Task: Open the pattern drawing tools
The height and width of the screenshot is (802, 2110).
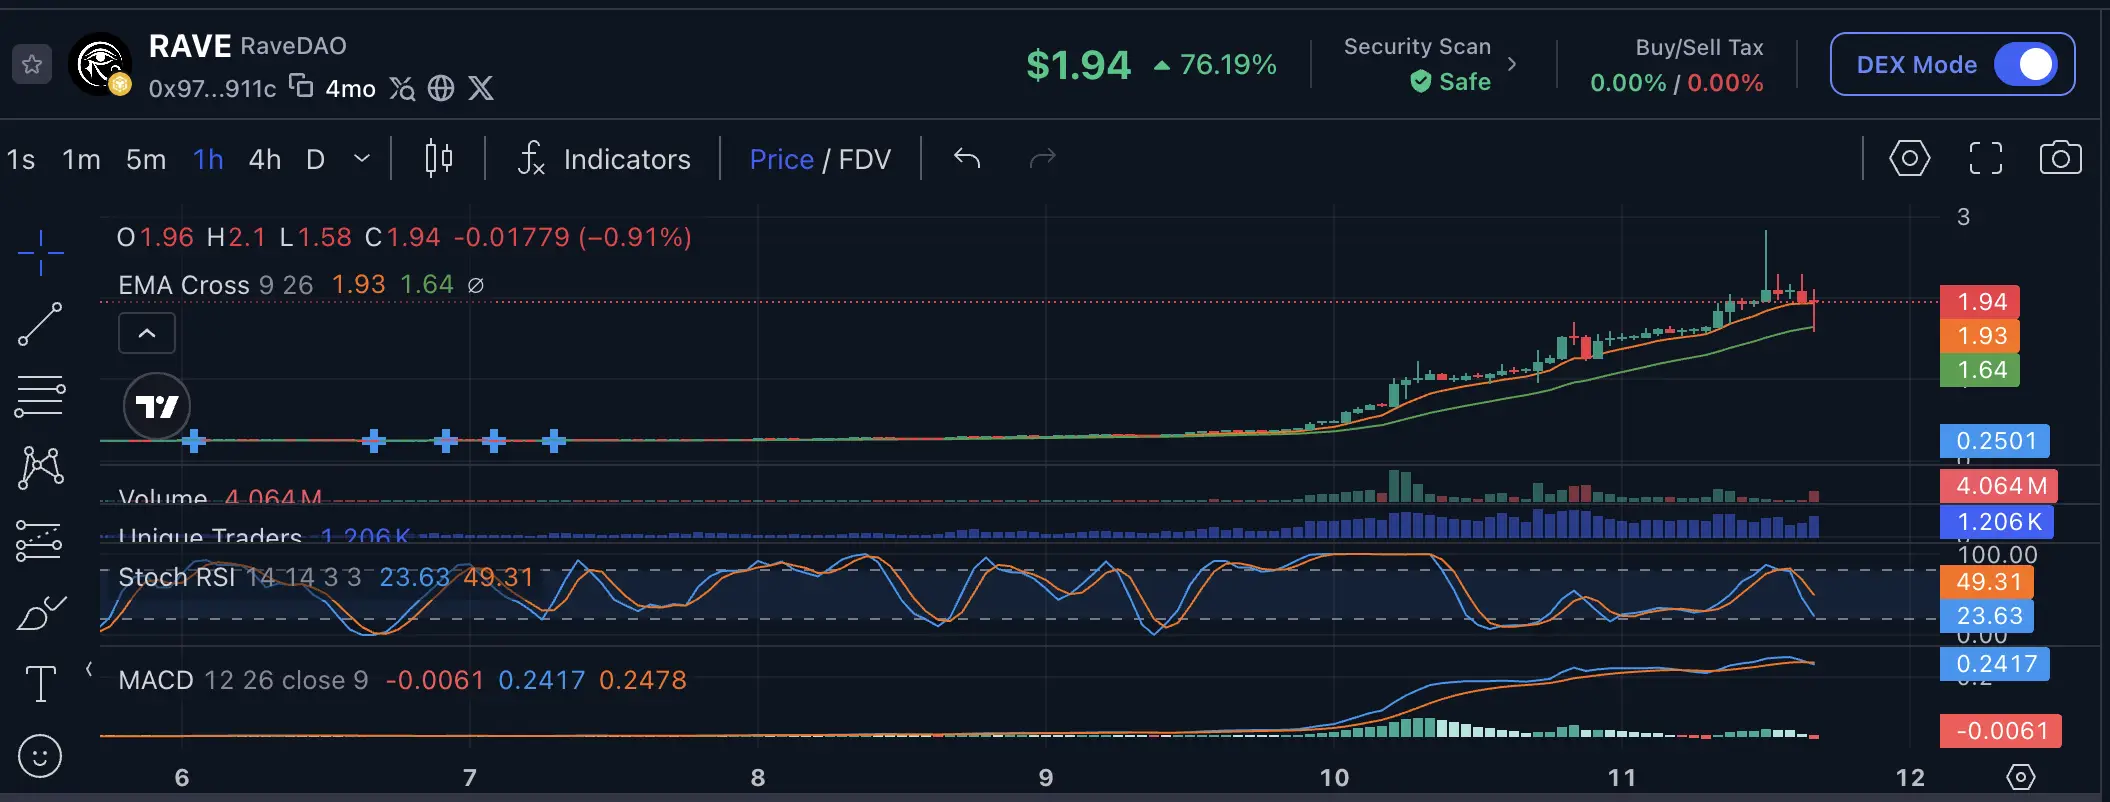Action: 40,467
